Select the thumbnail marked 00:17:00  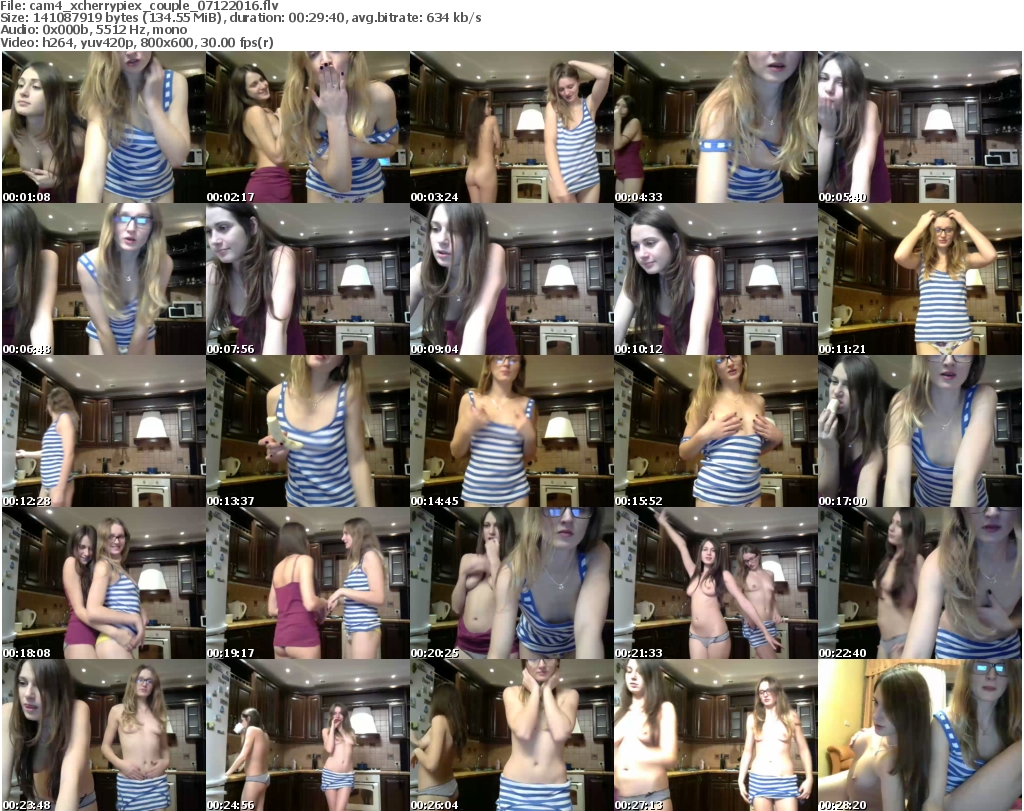click(x=919, y=432)
